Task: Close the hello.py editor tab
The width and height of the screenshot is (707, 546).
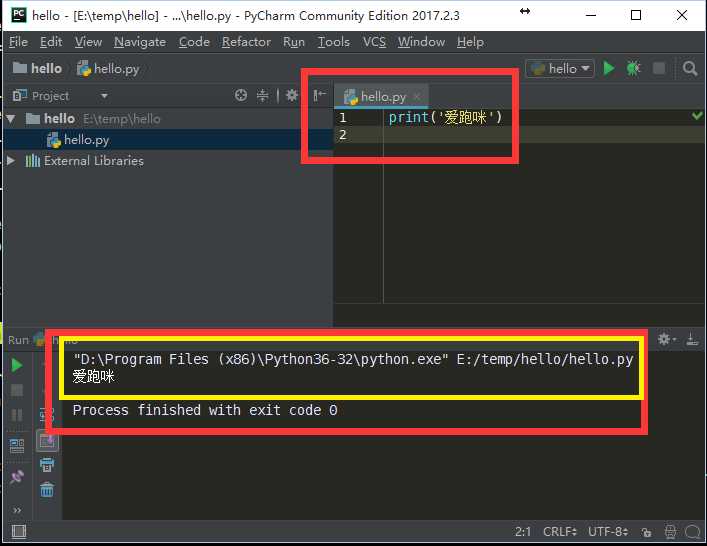Action: click(x=417, y=96)
